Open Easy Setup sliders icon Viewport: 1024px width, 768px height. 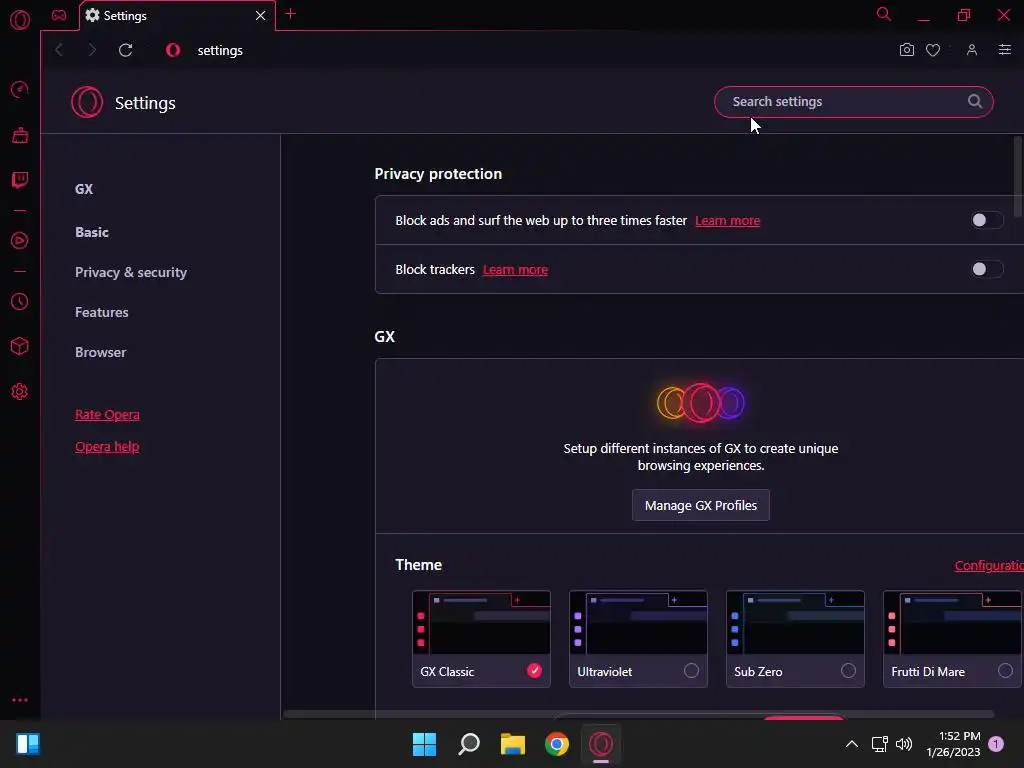click(x=1005, y=50)
